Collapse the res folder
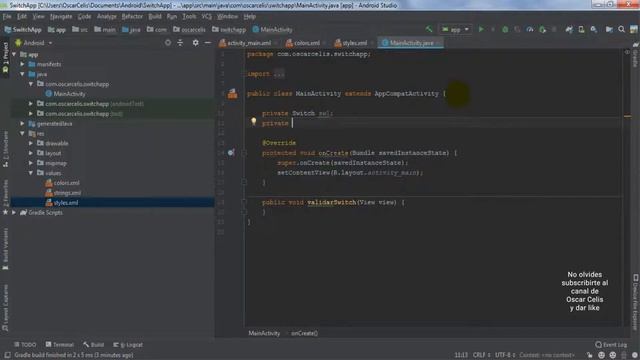The width and height of the screenshot is (640, 360). (22, 133)
